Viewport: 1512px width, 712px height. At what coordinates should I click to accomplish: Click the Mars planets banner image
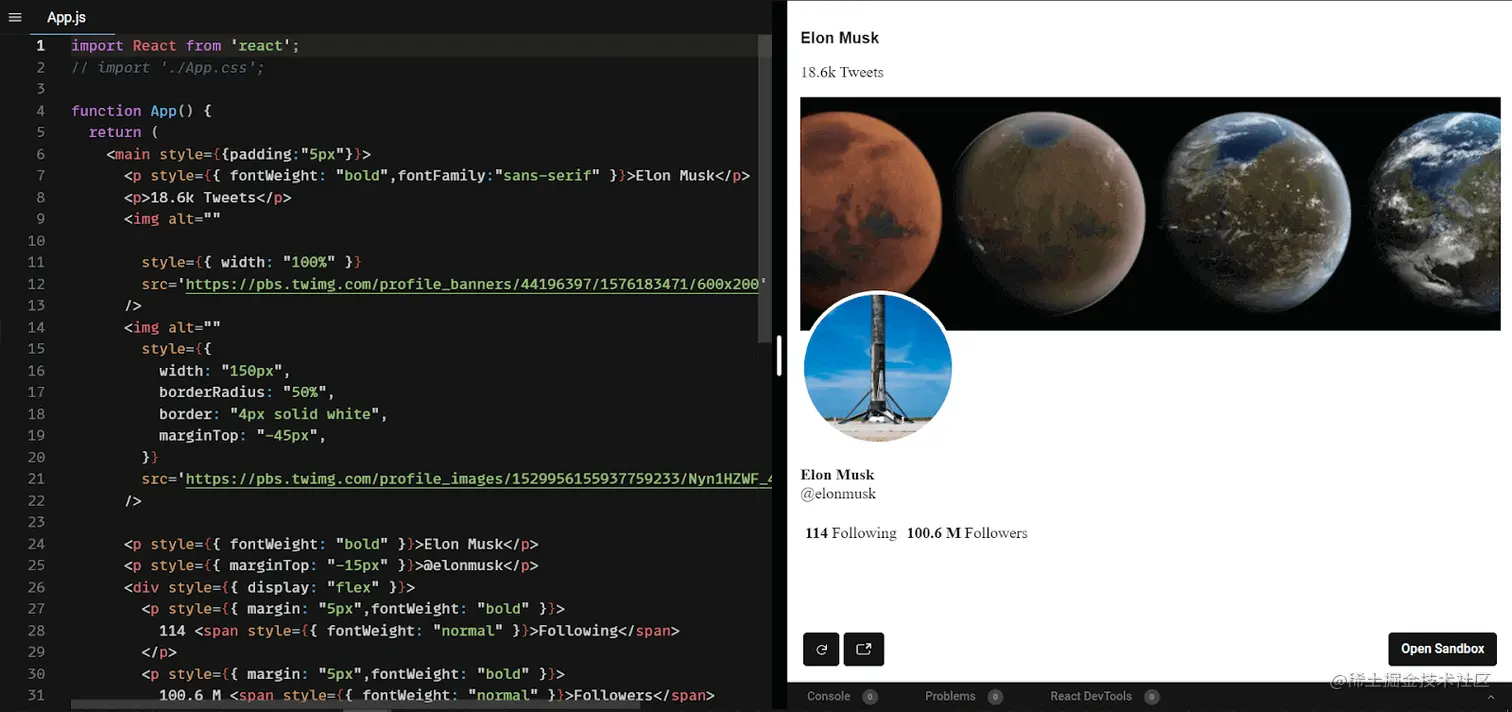tap(1150, 213)
